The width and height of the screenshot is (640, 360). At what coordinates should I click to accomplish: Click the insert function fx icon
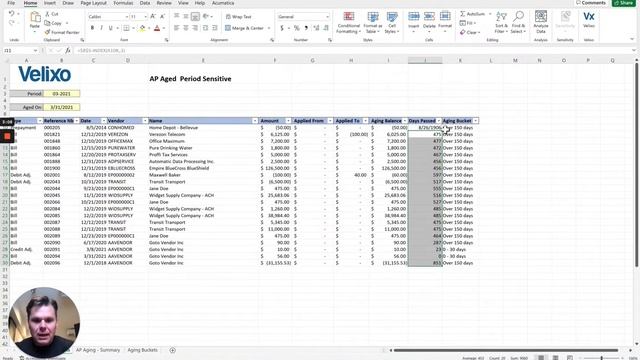(68, 51)
